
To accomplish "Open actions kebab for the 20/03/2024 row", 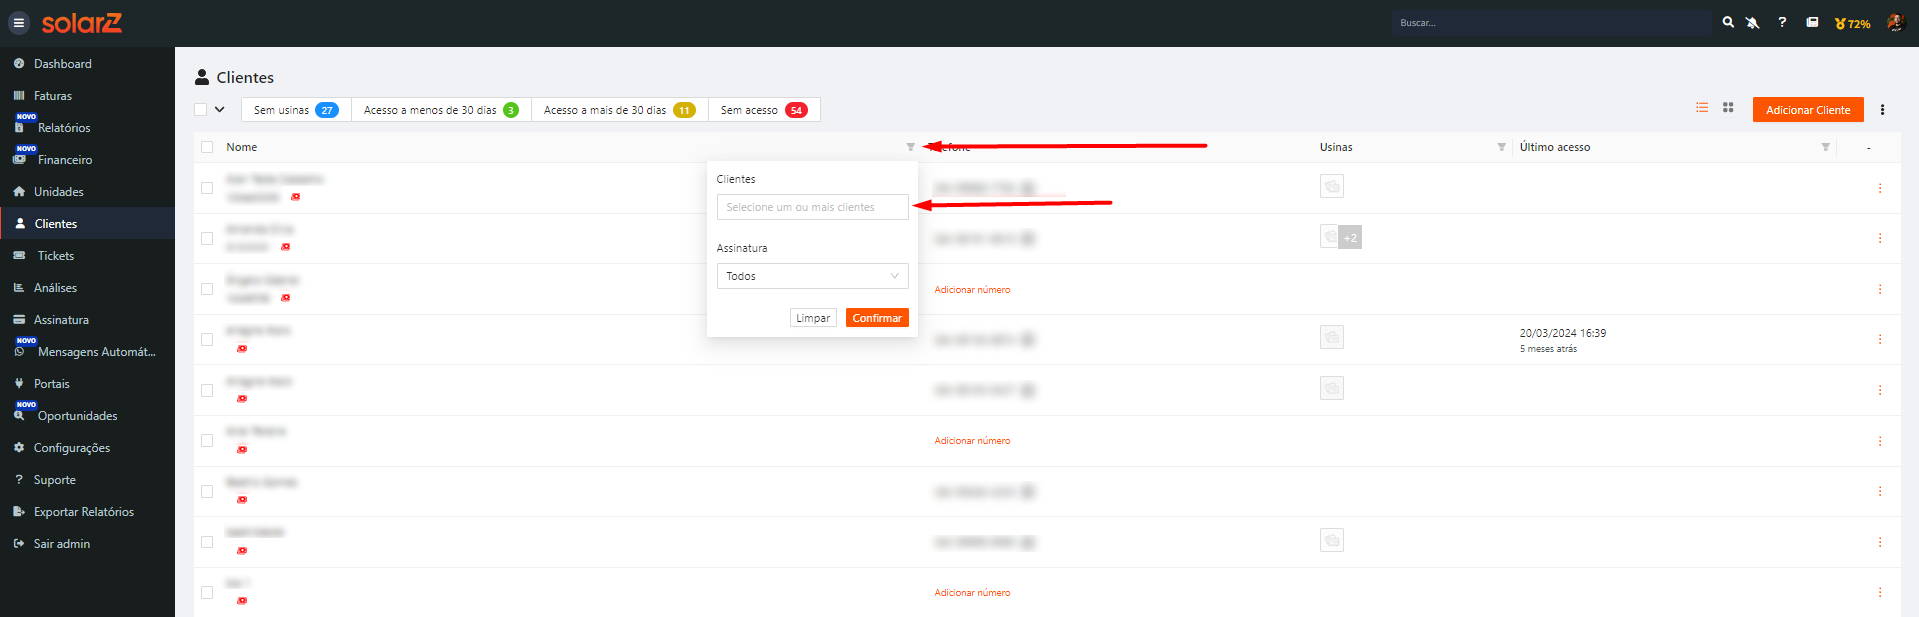I will click(1880, 339).
